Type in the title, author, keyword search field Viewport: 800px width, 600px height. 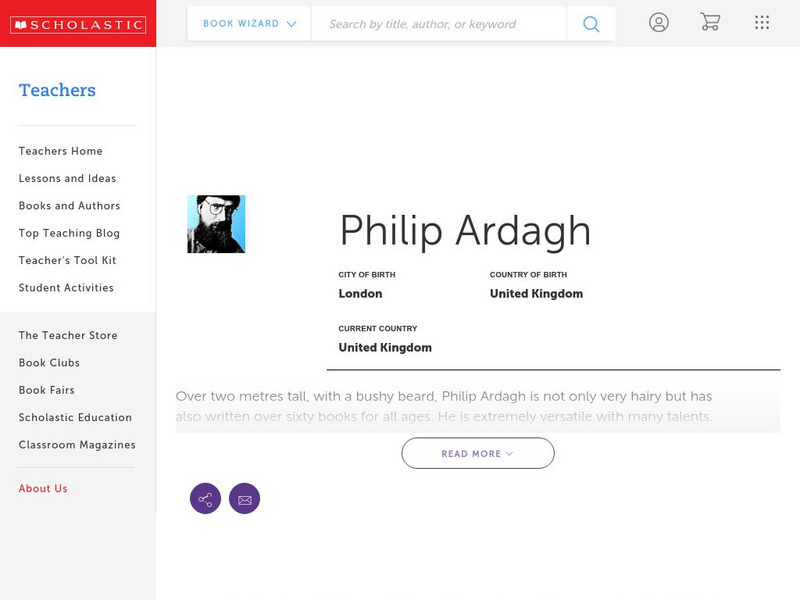click(x=438, y=24)
